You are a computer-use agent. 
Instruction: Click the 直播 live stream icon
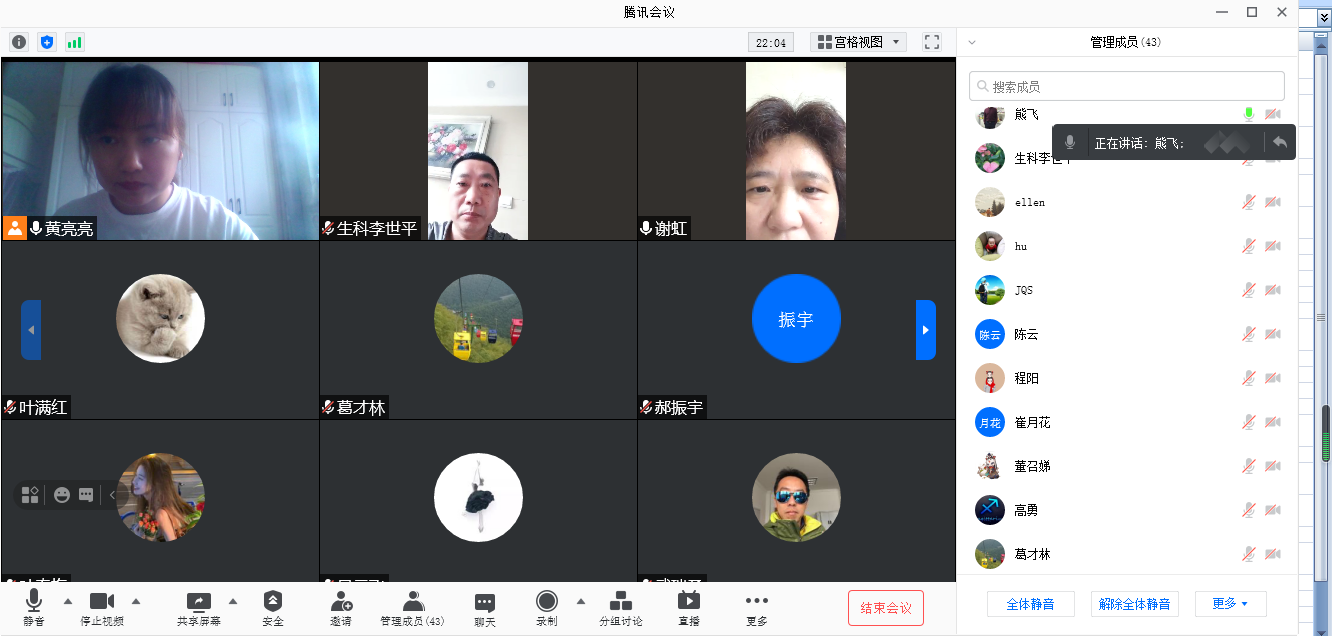click(x=688, y=601)
